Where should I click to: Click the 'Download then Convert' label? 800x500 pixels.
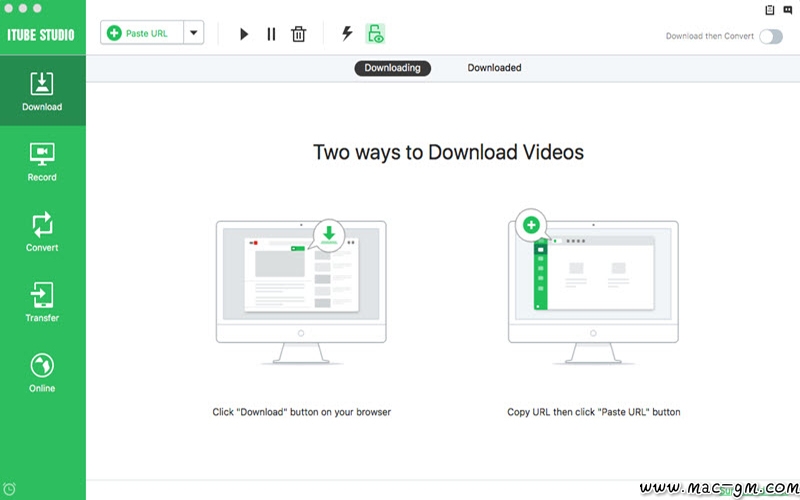709,36
